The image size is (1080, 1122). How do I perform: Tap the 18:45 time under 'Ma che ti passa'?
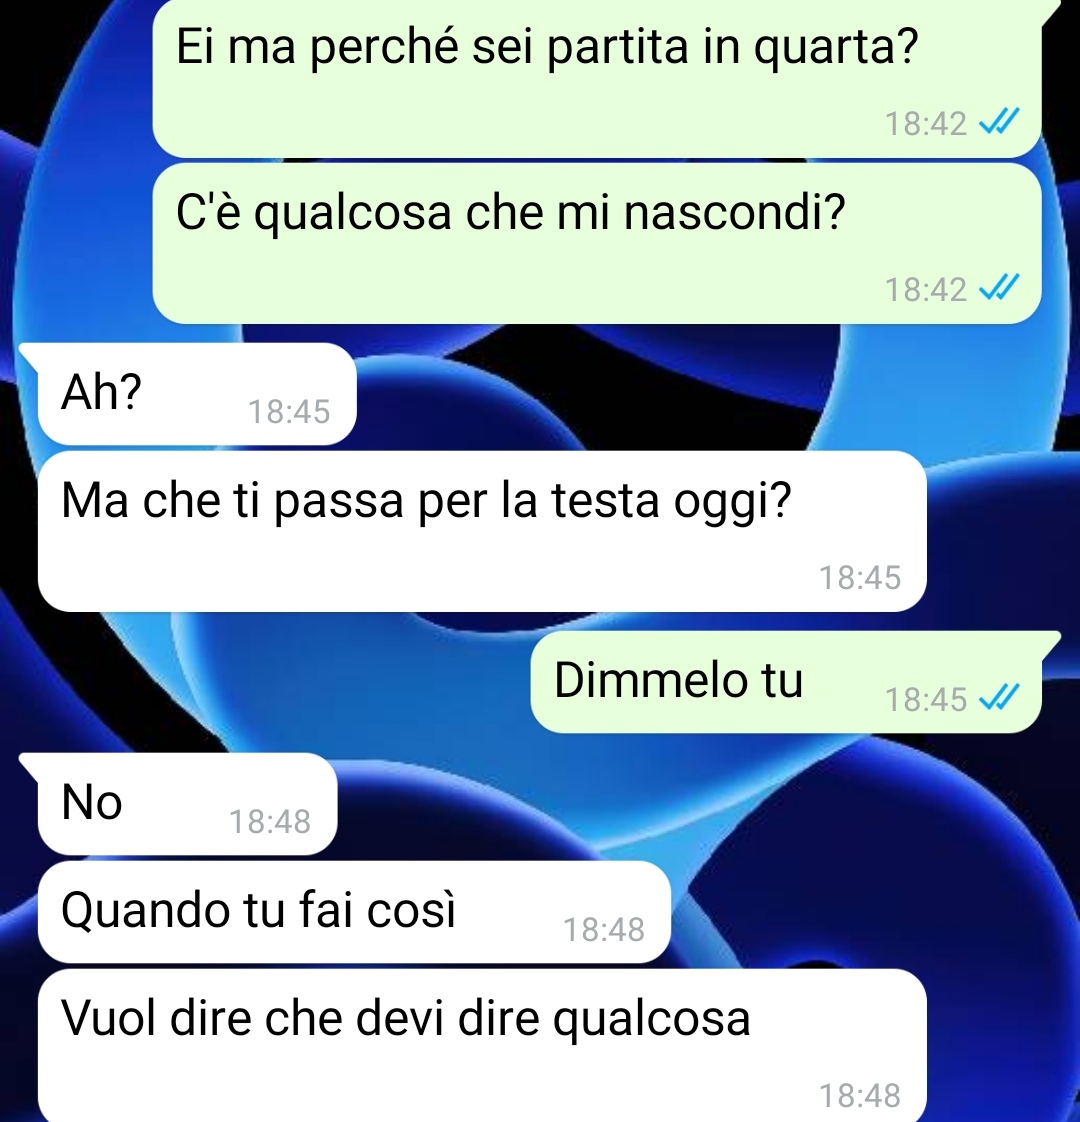point(860,577)
